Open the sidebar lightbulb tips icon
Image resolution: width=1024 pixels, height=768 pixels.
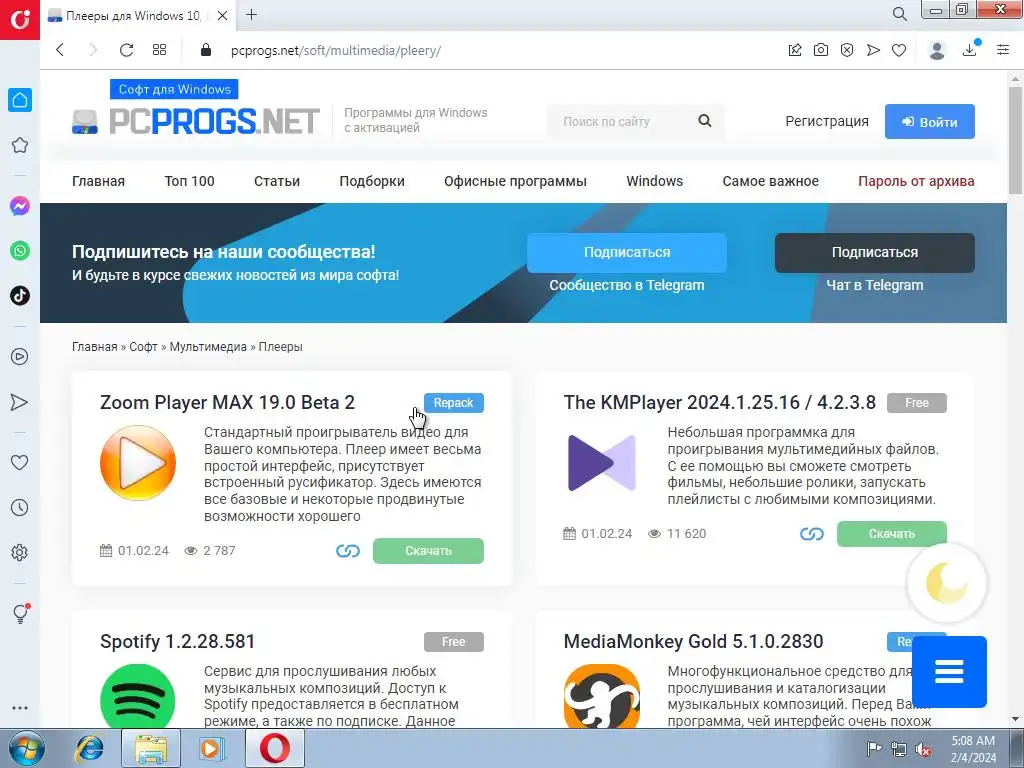pos(20,613)
